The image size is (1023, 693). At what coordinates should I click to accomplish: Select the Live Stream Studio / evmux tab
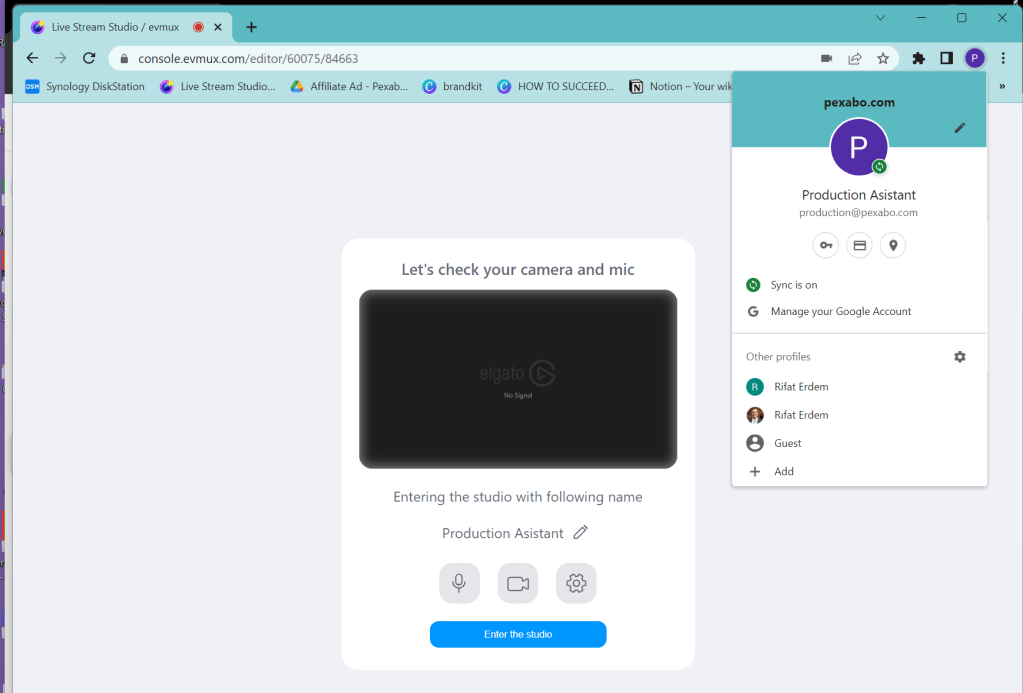point(126,27)
